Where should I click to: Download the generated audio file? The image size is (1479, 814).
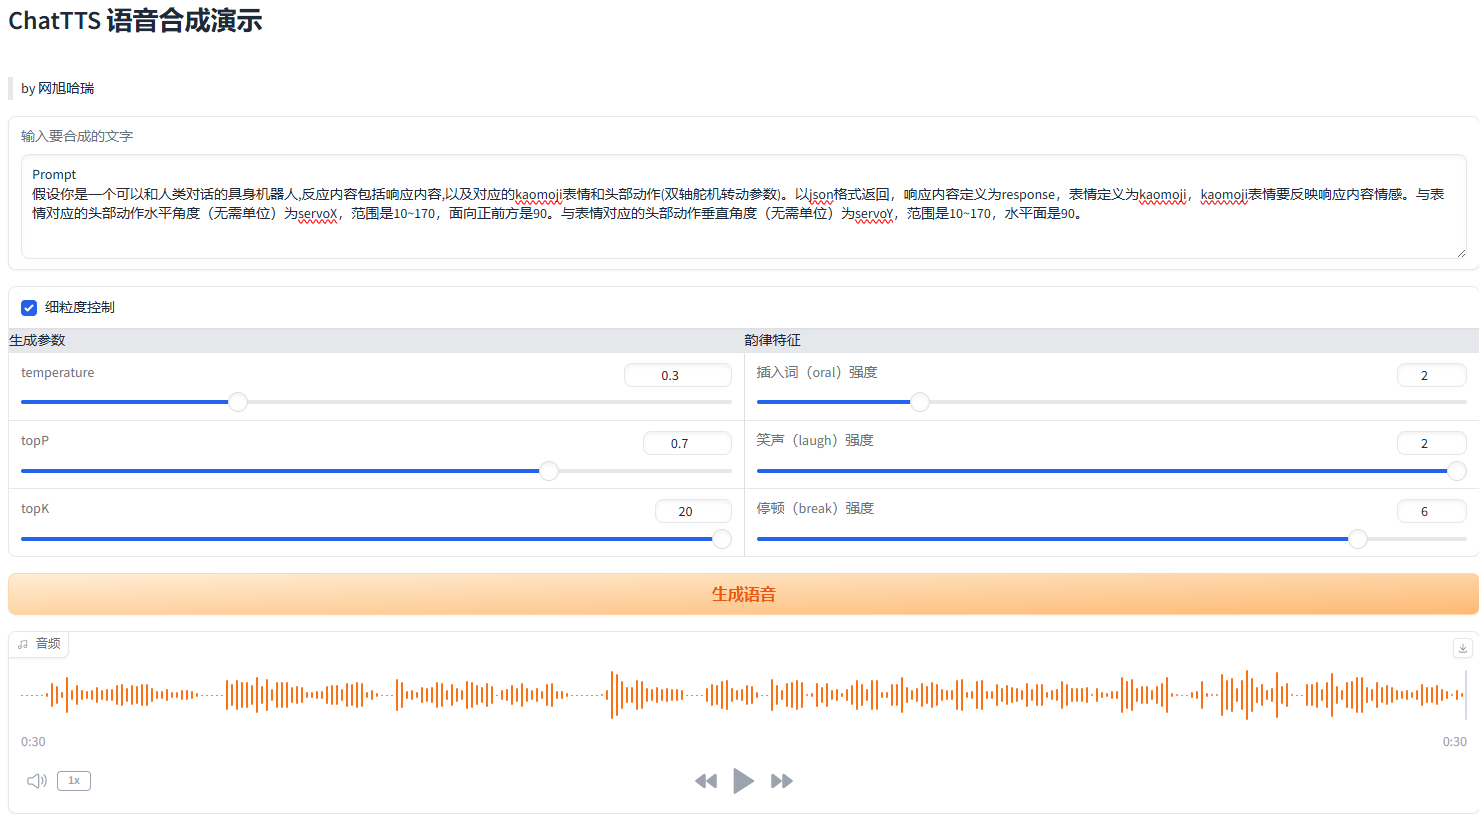(1462, 648)
